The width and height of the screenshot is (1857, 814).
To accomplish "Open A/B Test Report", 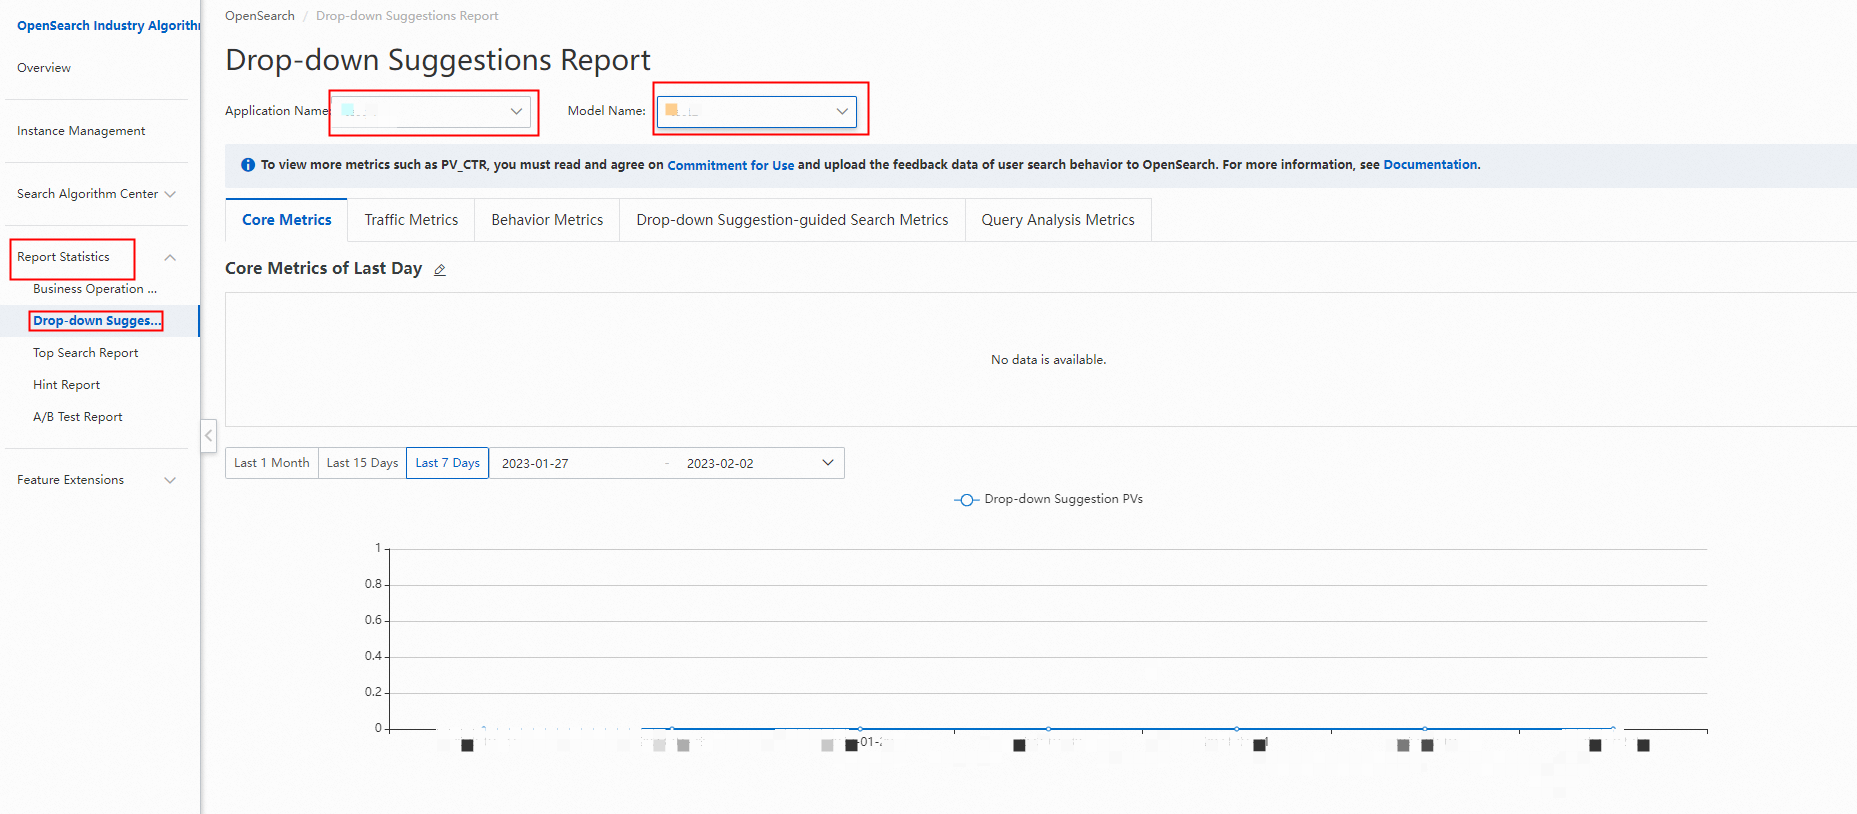I will click(78, 417).
